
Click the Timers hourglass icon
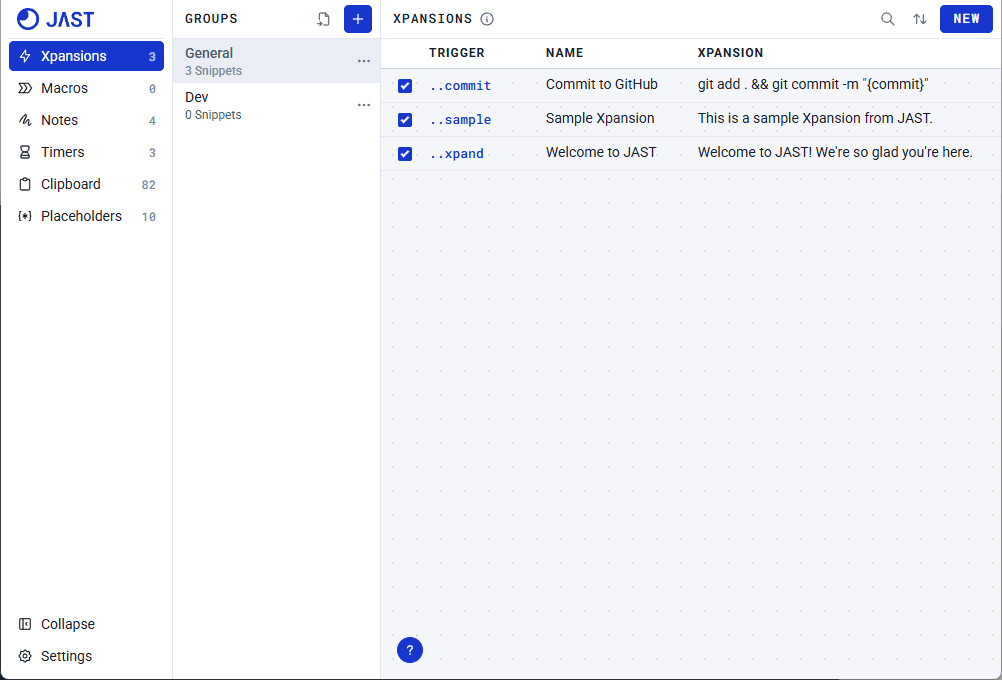25,152
